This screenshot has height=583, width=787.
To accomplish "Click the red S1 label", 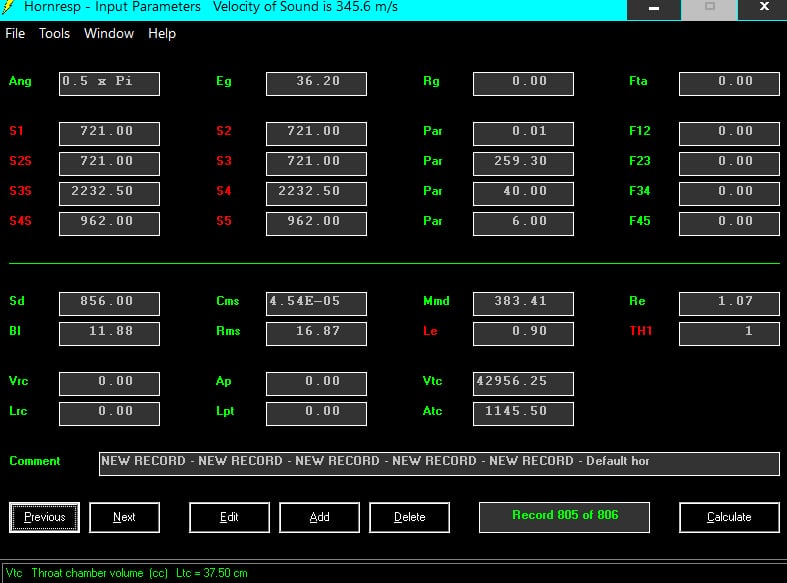I will click(16, 131).
